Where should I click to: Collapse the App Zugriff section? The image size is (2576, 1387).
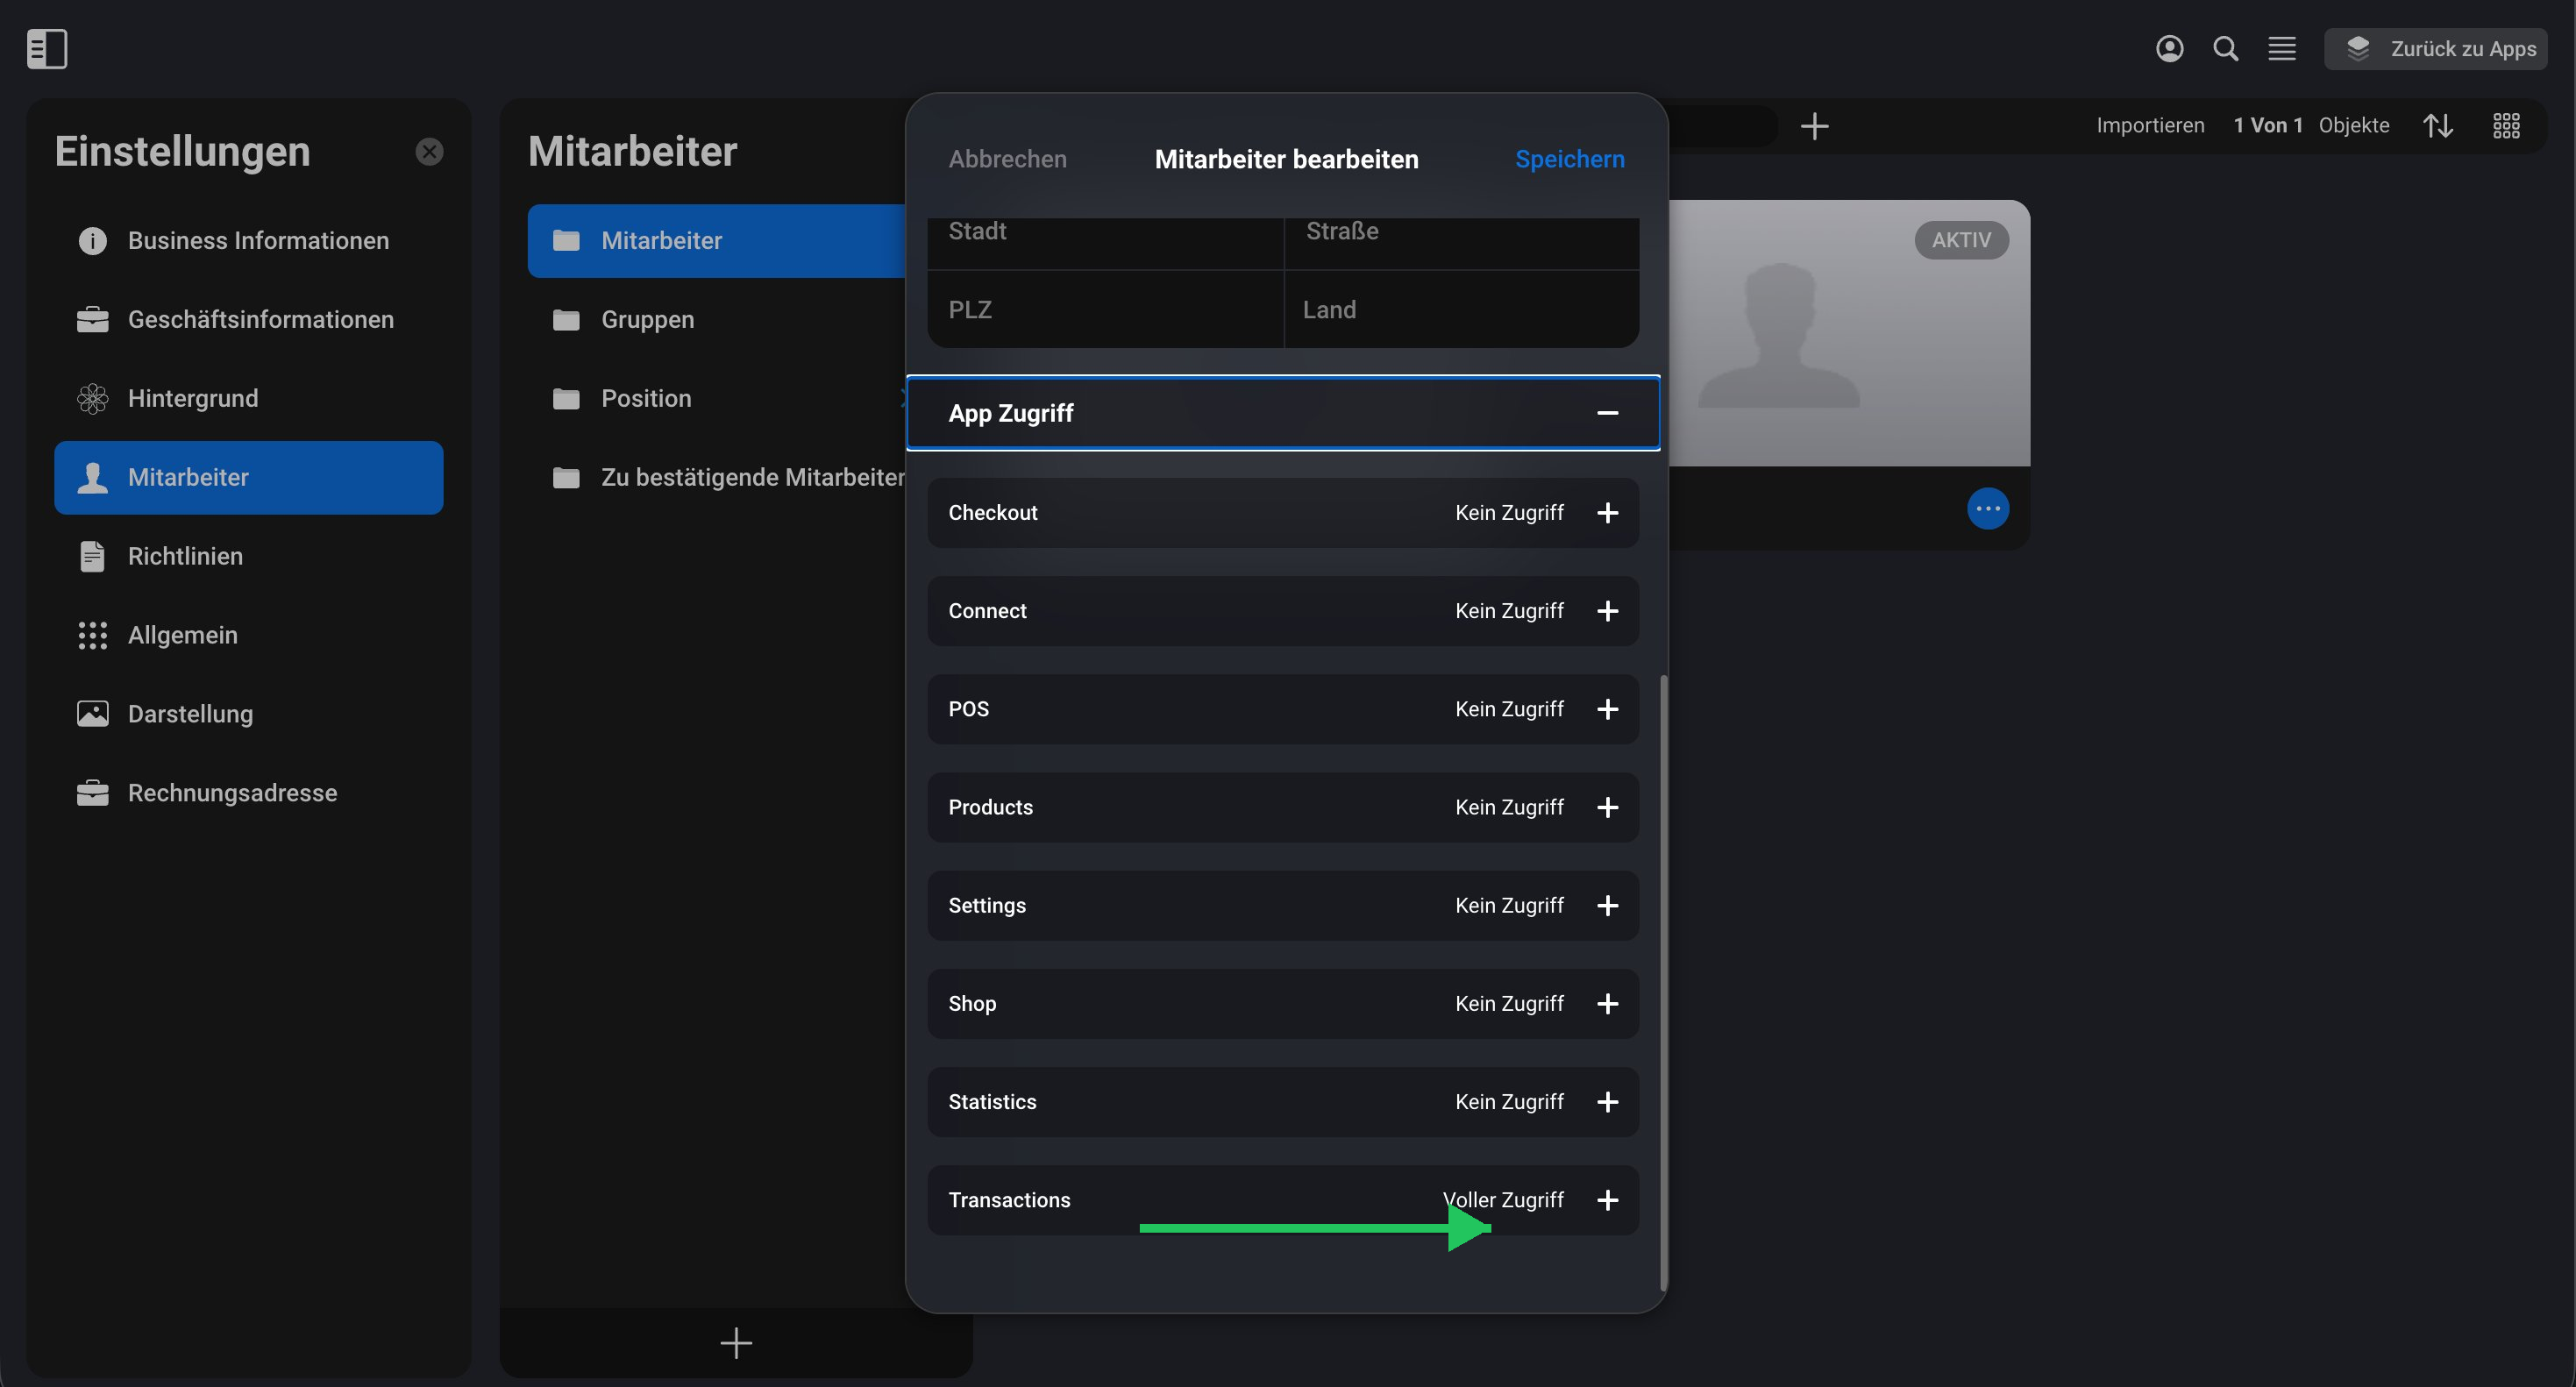(x=1607, y=412)
